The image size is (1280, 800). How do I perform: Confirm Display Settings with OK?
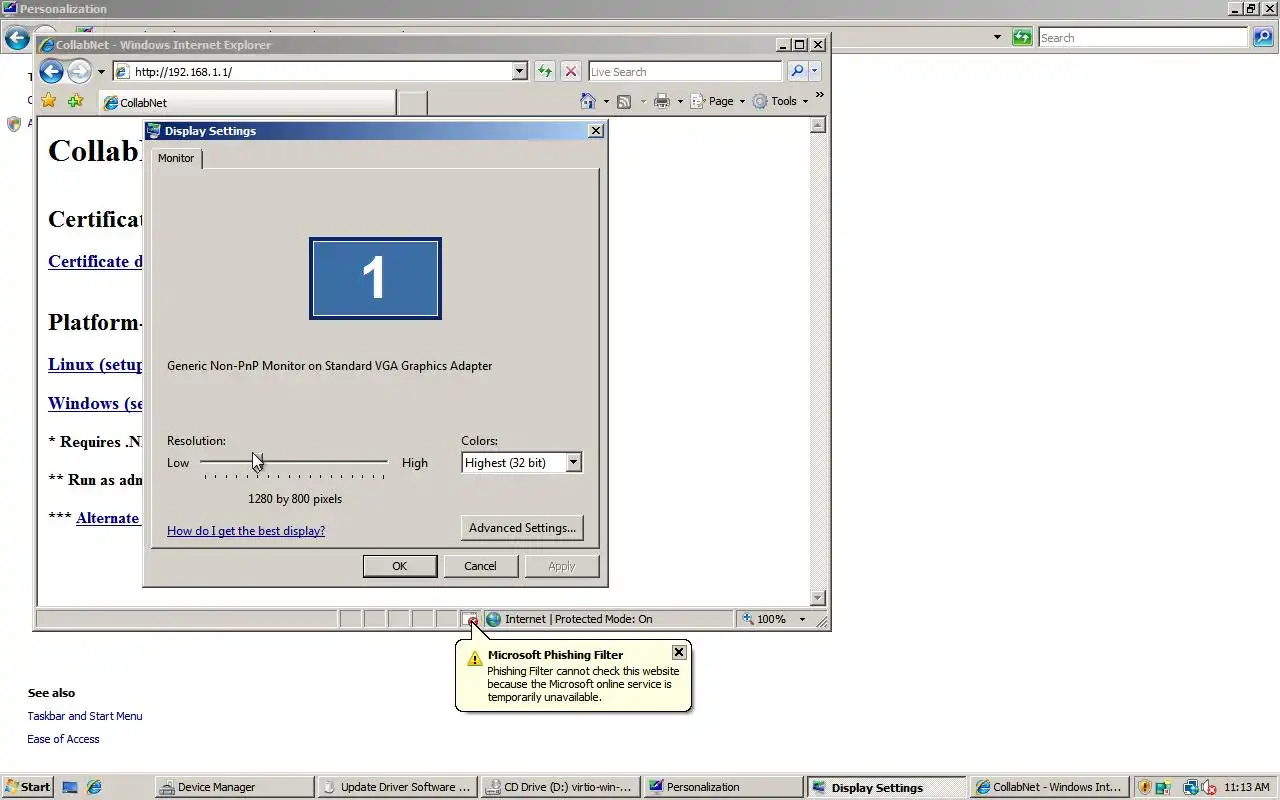click(399, 566)
